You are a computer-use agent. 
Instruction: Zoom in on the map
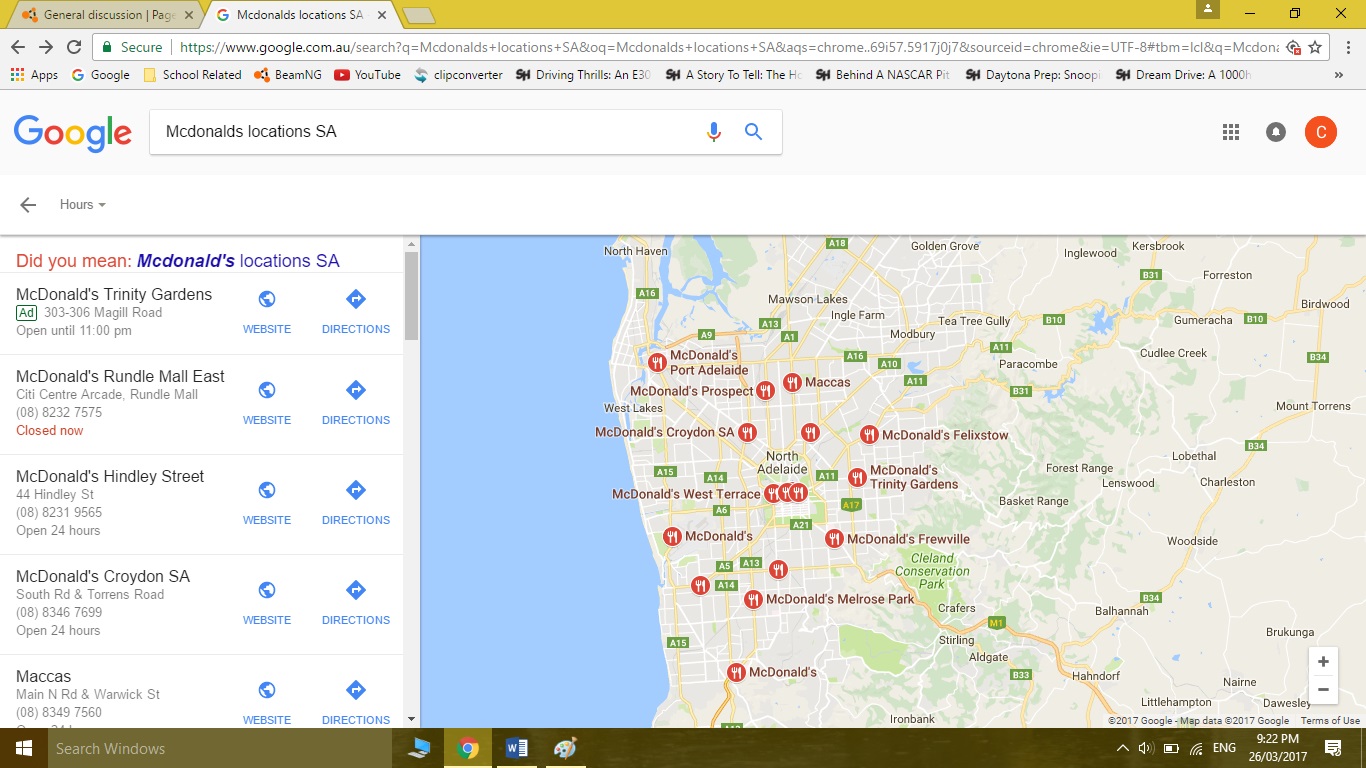tap(1323, 662)
